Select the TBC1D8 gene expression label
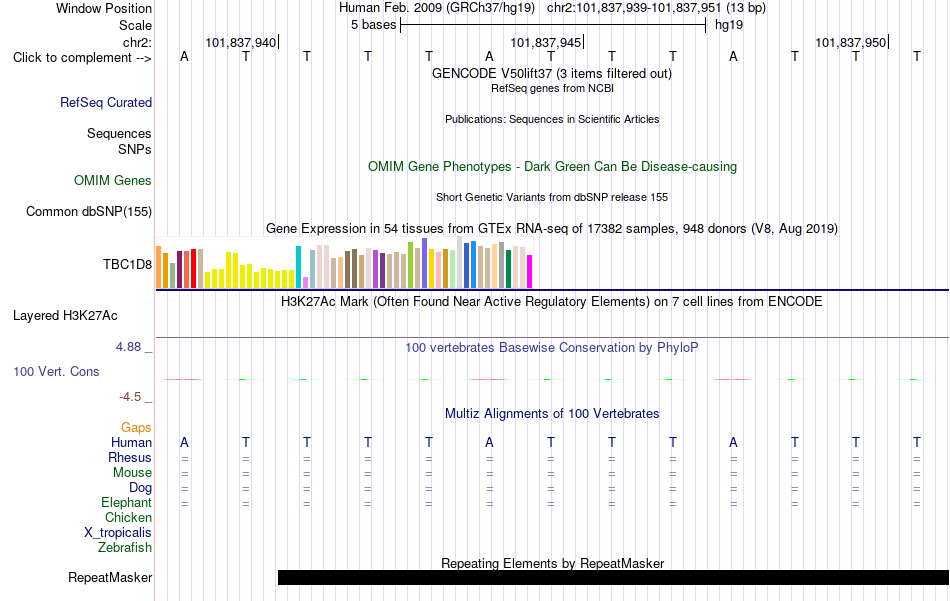 (127, 264)
